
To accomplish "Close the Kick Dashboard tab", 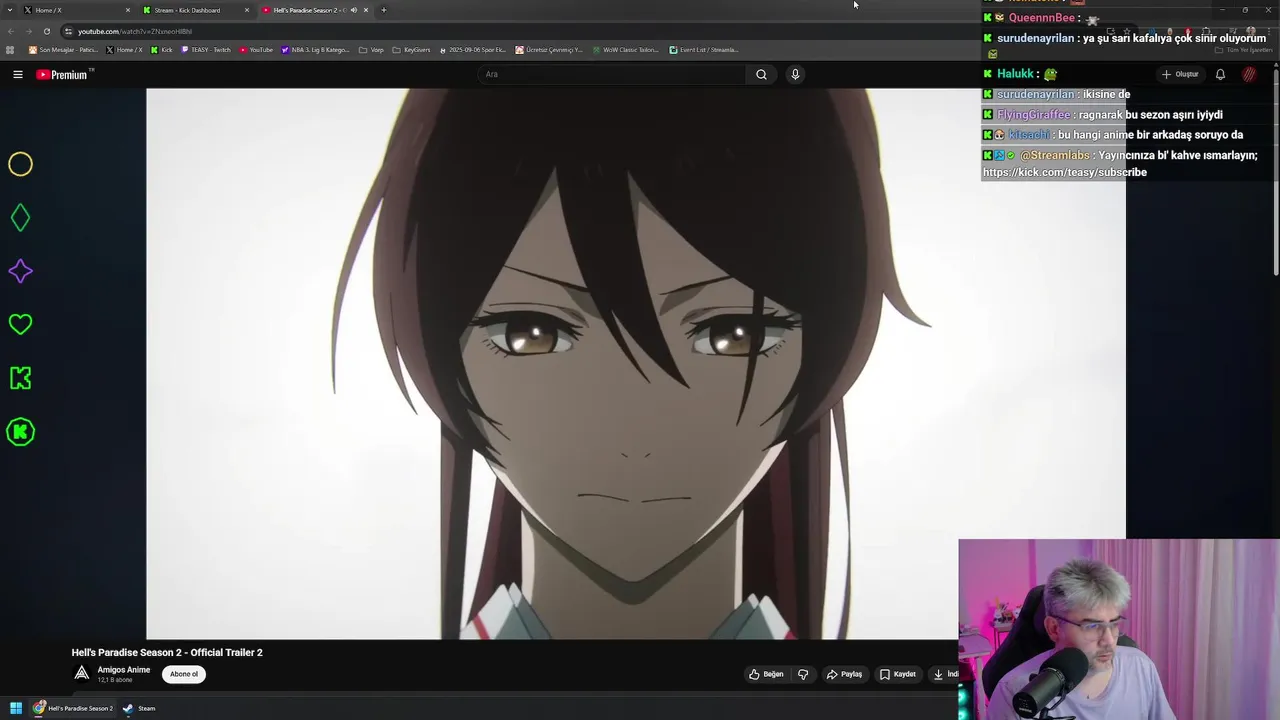I will click(247, 10).
